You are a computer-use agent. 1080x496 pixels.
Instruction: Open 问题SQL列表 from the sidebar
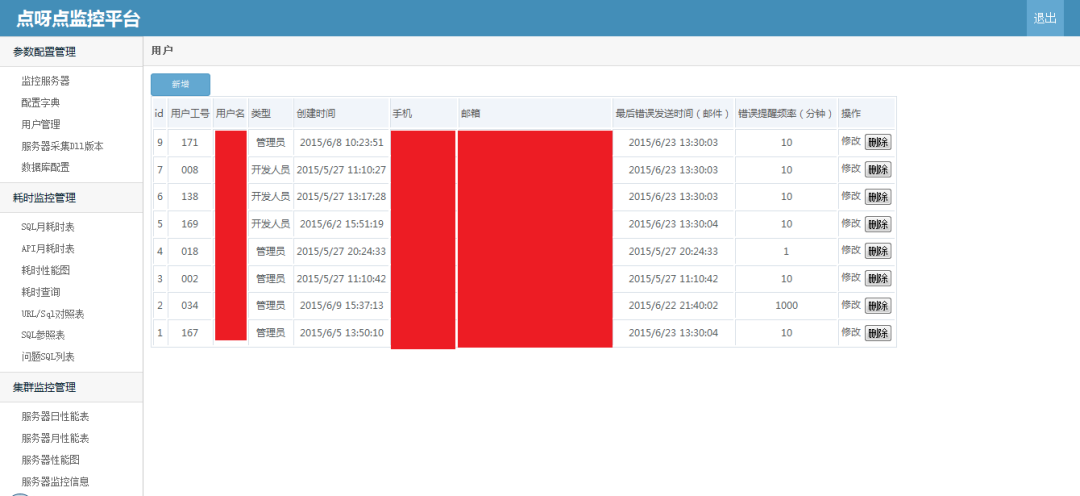click(x=48, y=357)
